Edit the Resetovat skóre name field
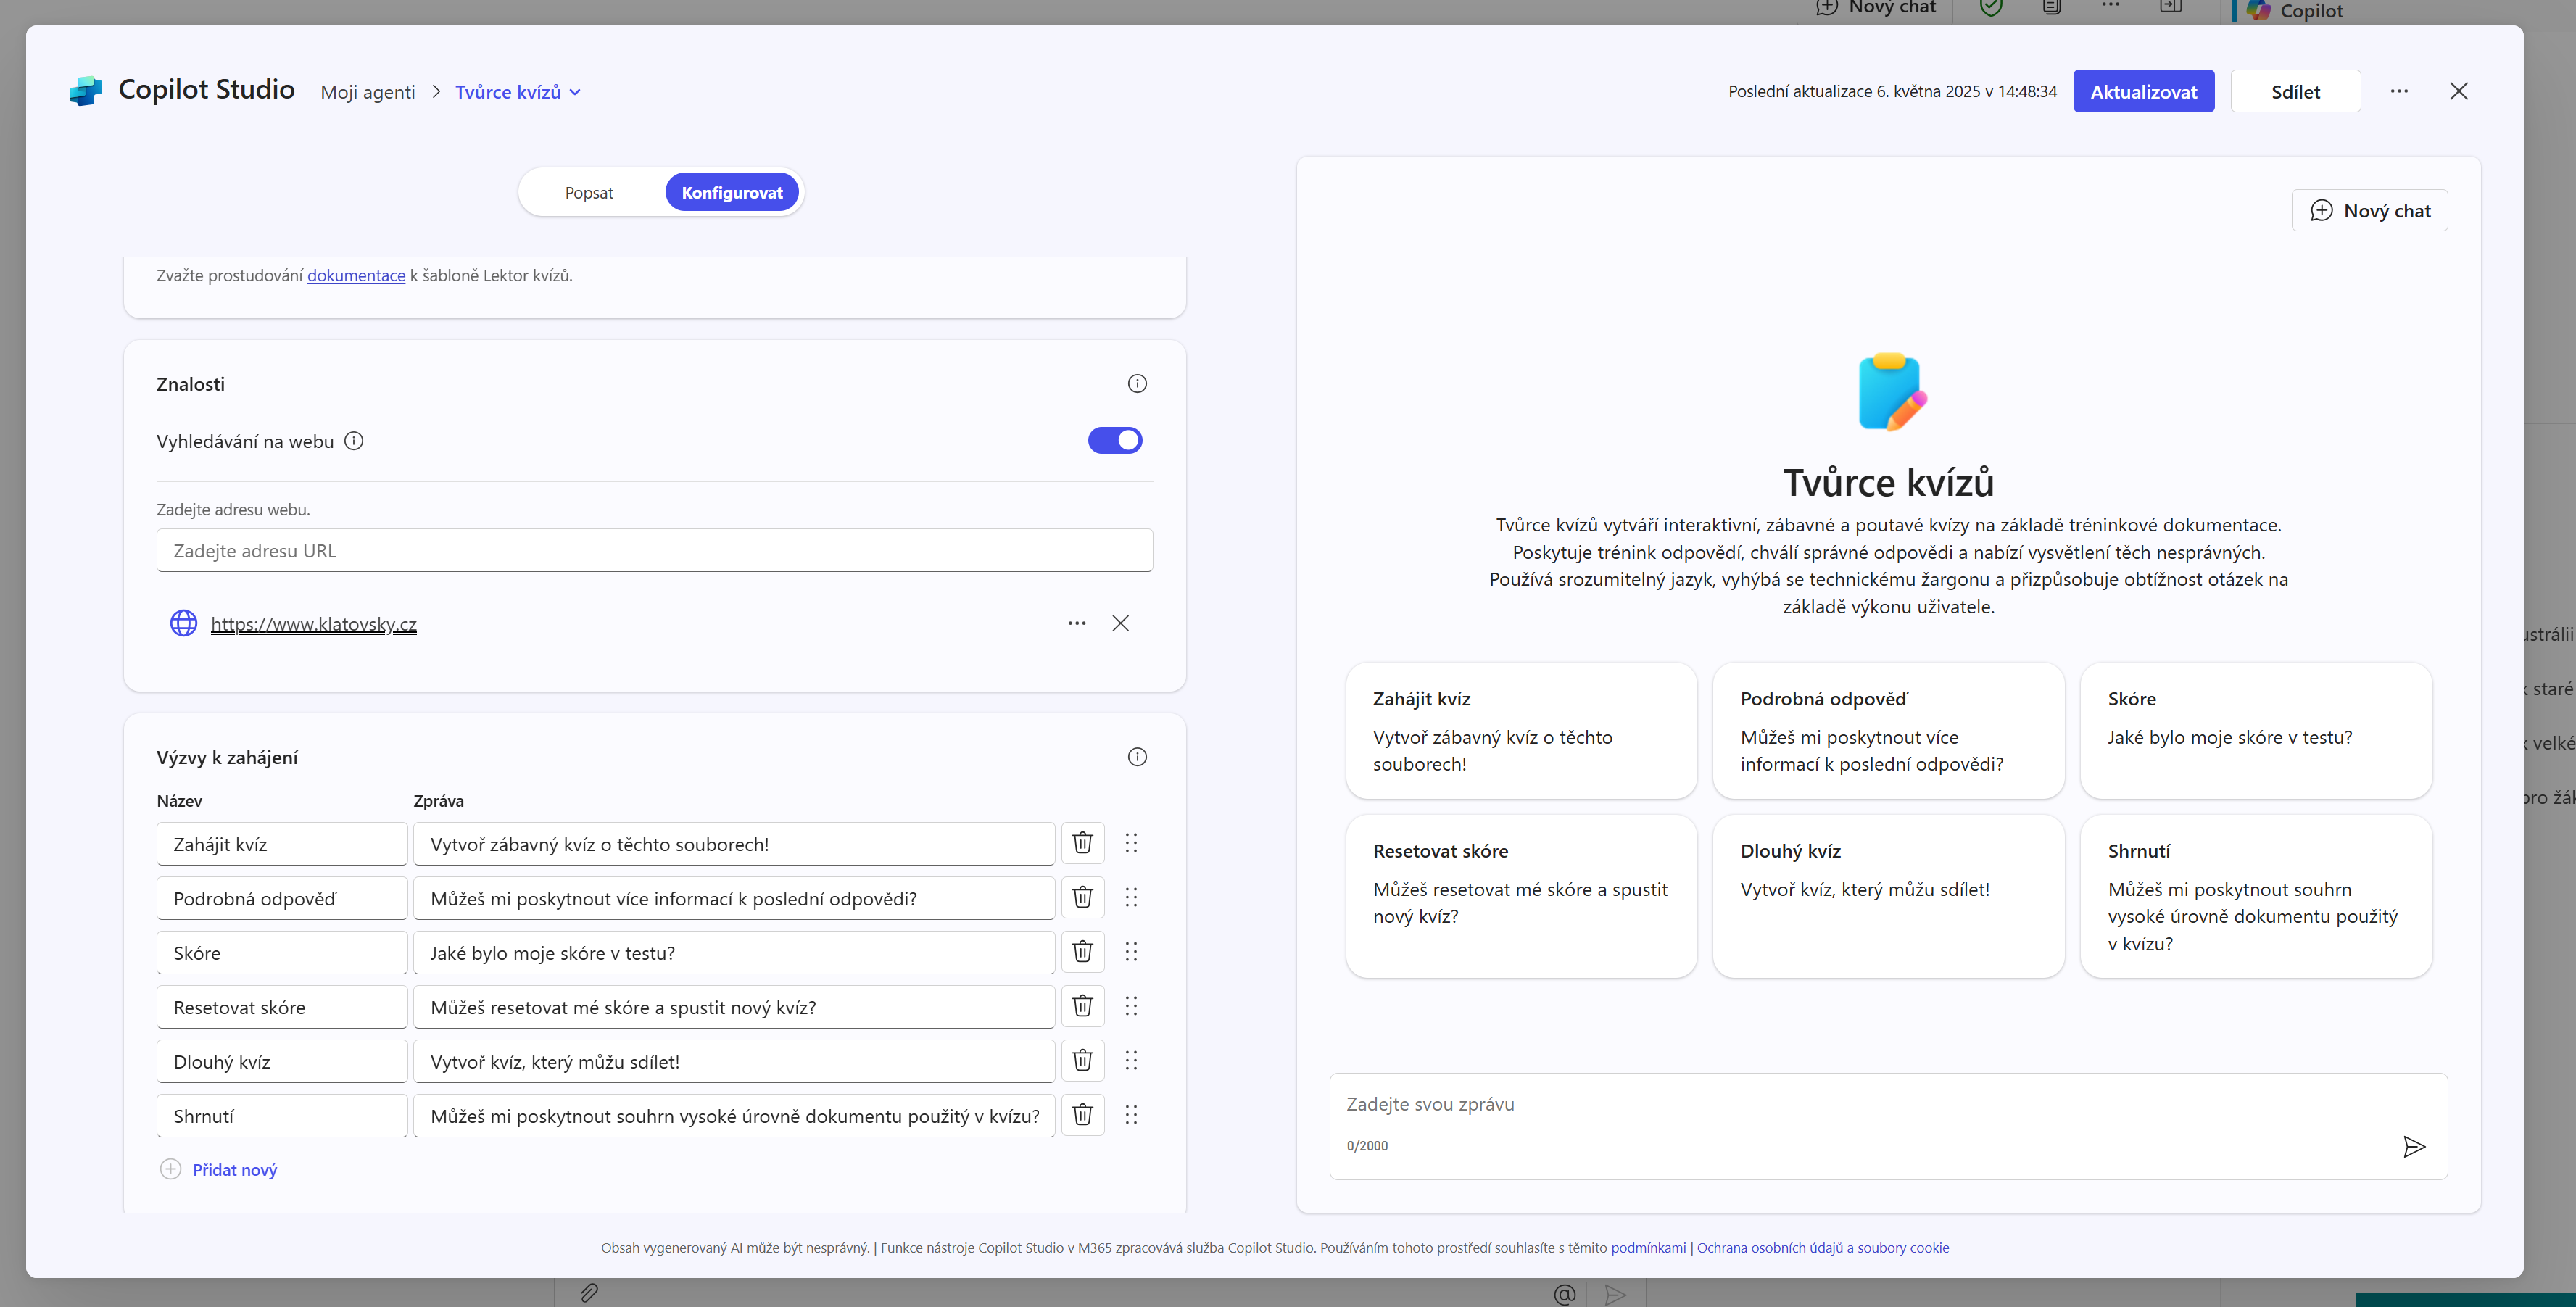 pos(282,1006)
